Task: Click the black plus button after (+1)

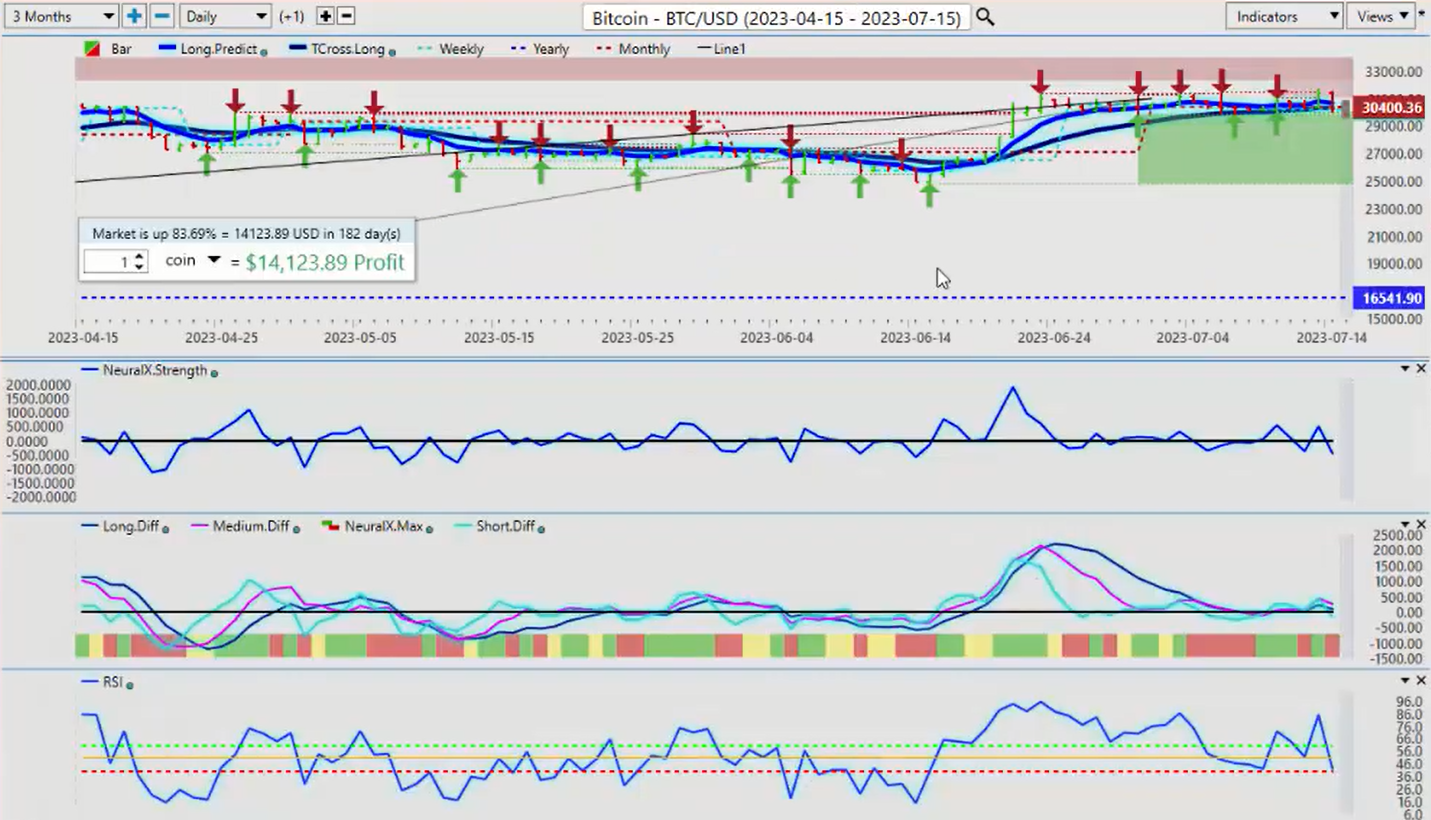Action: (325, 16)
